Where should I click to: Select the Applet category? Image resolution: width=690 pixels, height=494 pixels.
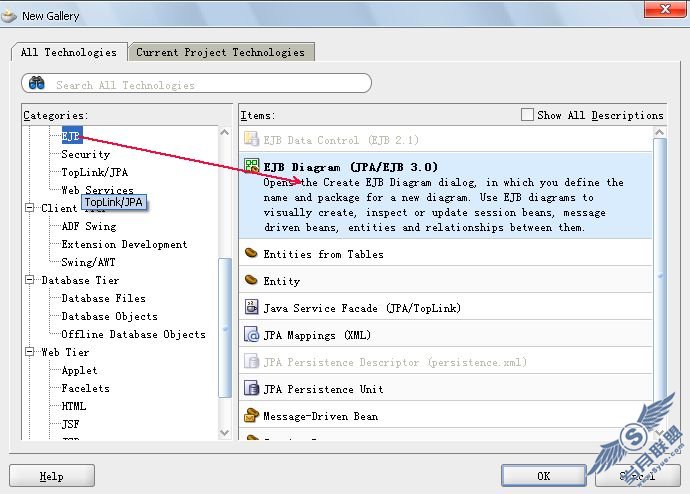coord(79,370)
